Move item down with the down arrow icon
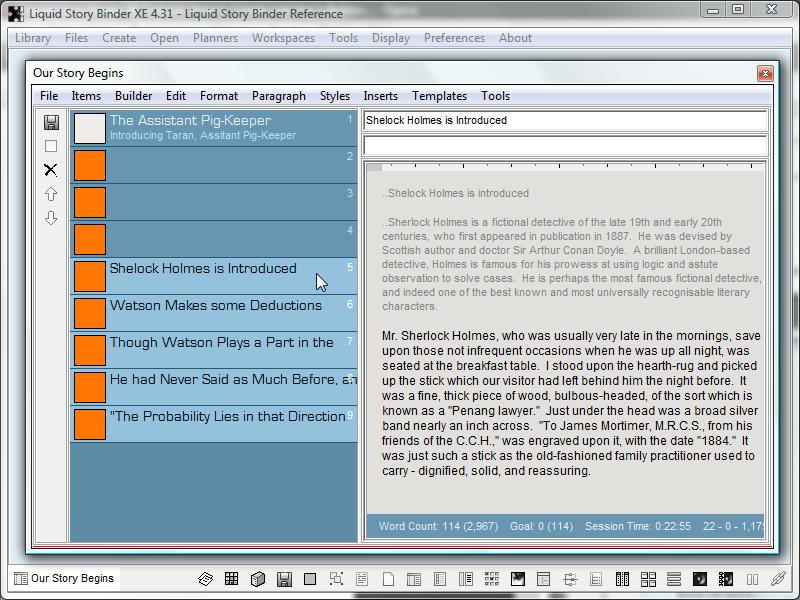This screenshot has width=800, height=600. tap(51, 218)
